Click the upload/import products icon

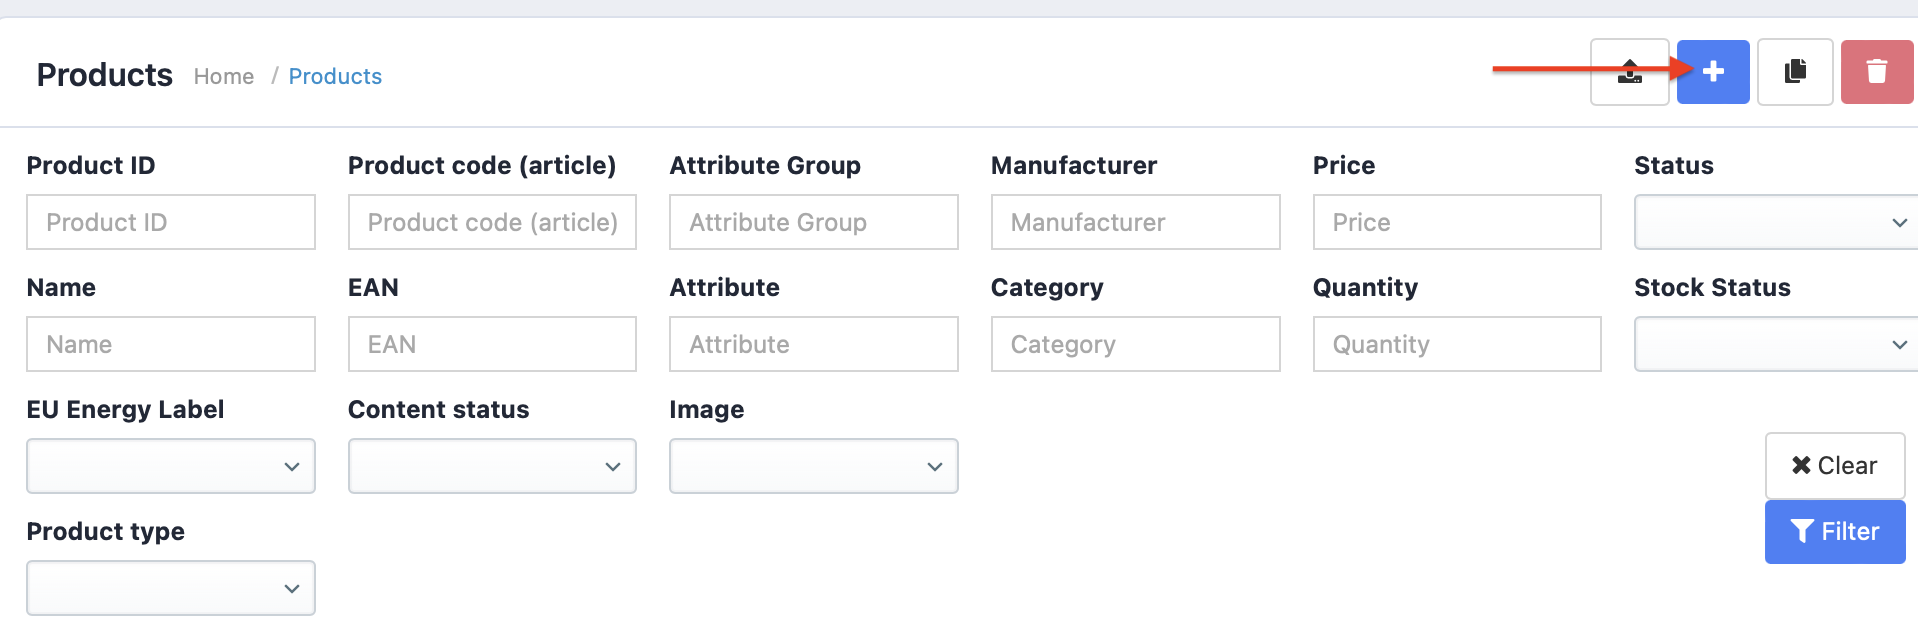click(x=1629, y=72)
